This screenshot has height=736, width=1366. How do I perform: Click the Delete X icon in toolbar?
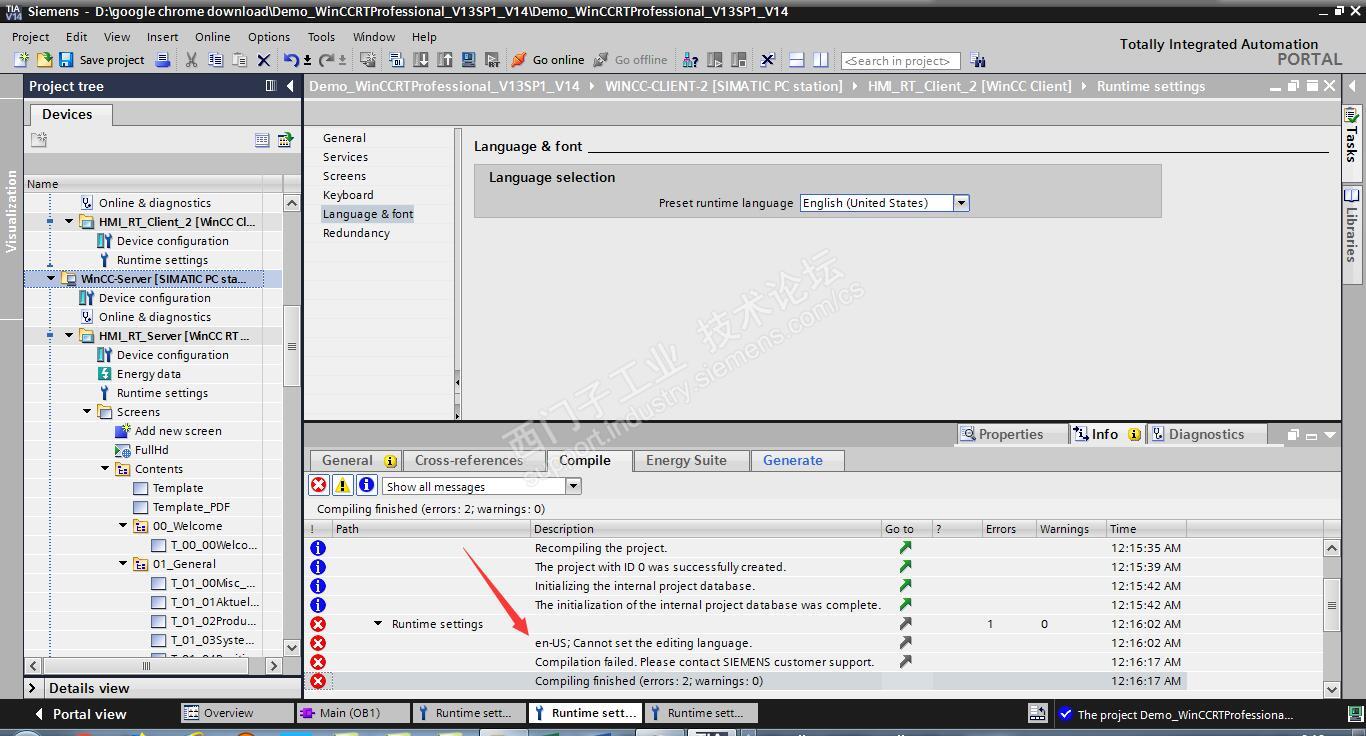pyautogui.click(x=264, y=60)
